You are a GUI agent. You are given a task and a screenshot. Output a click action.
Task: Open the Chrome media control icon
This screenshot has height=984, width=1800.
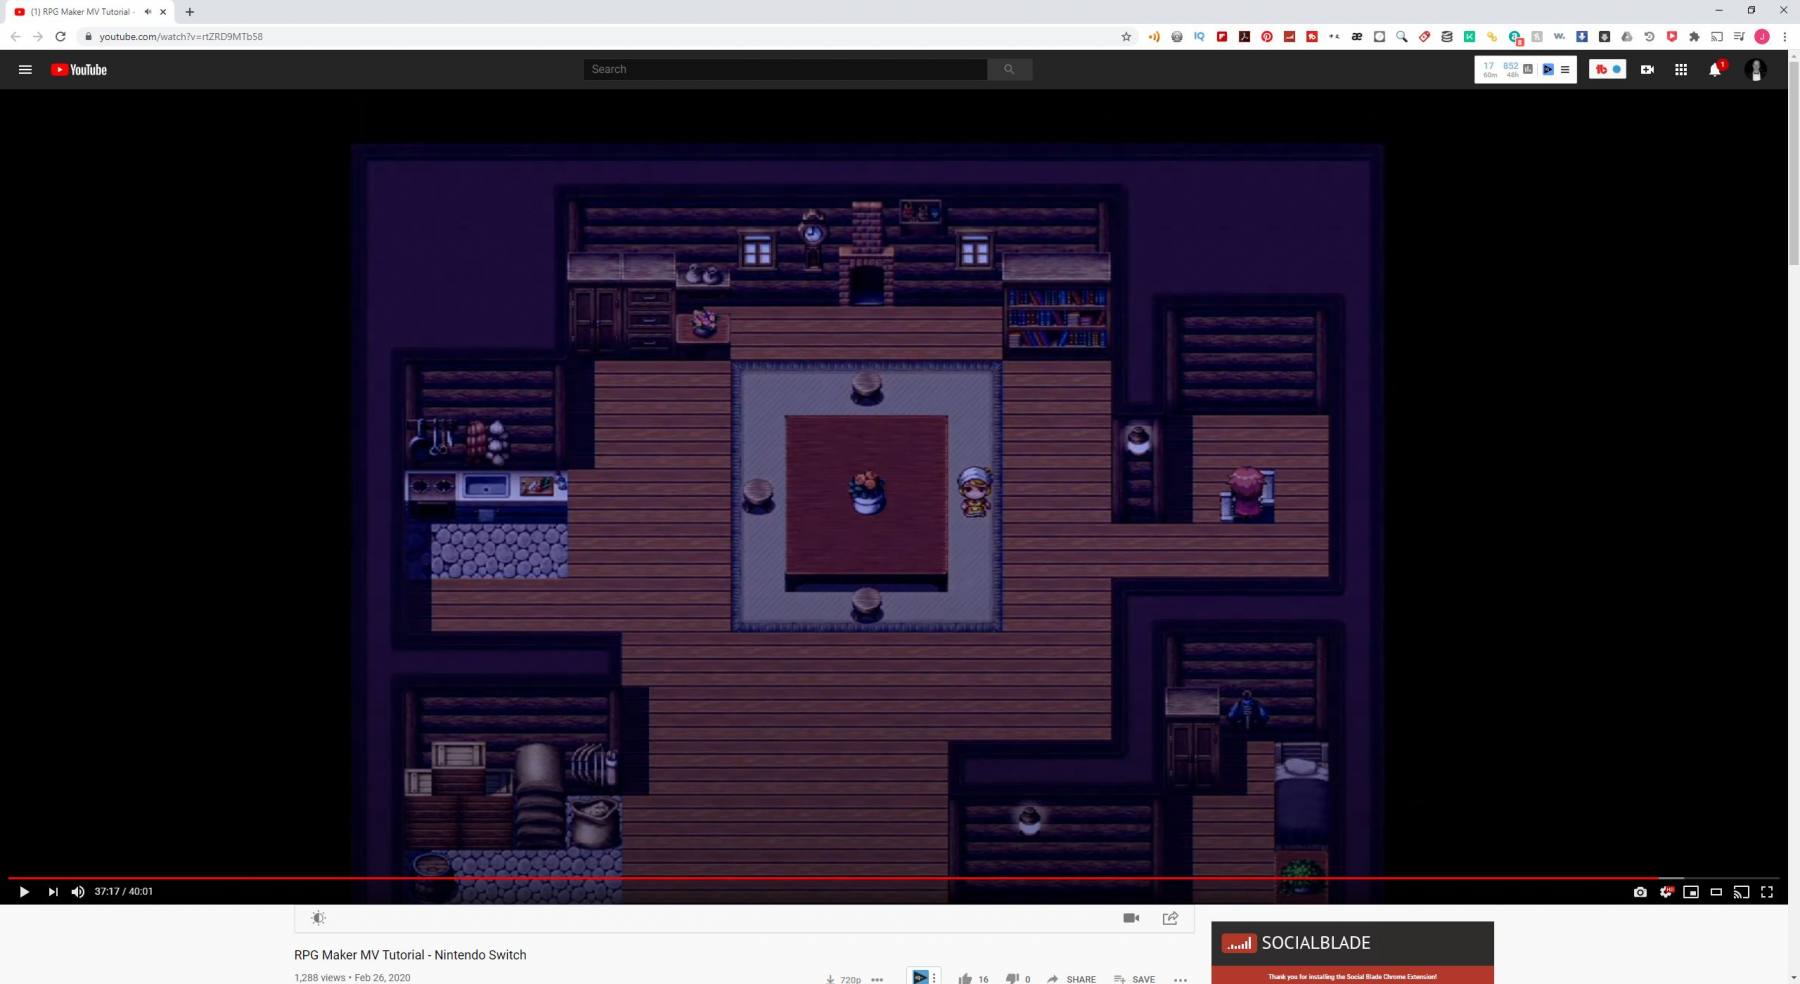pyautogui.click(x=1739, y=37)
